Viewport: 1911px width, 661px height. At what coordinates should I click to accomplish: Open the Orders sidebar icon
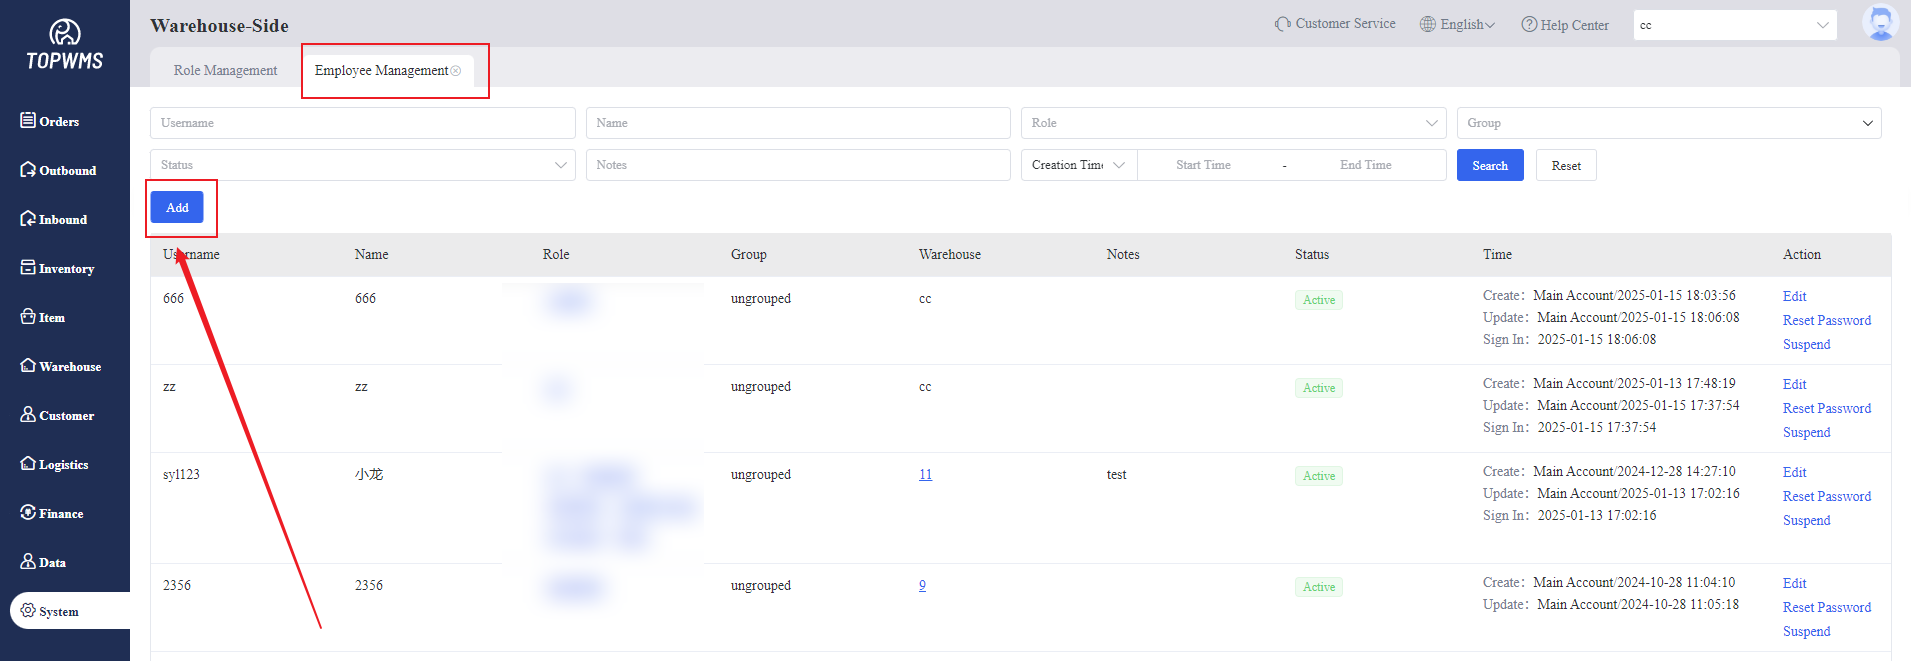28,121
